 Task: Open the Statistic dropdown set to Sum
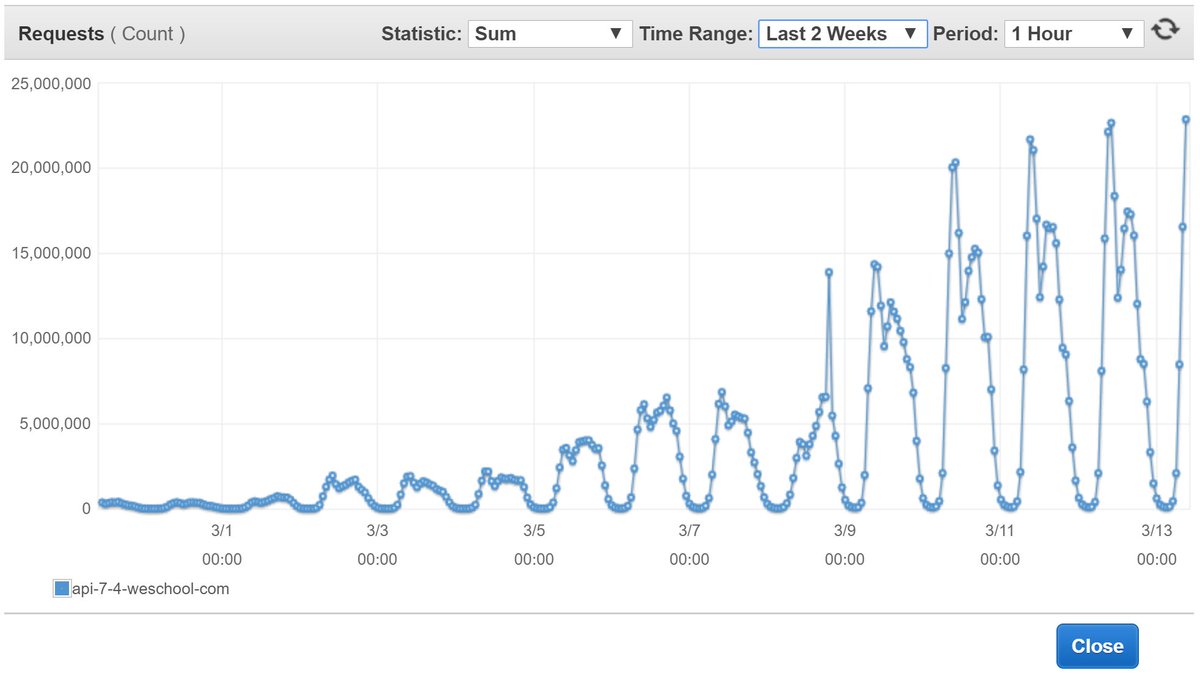point(550,33)
